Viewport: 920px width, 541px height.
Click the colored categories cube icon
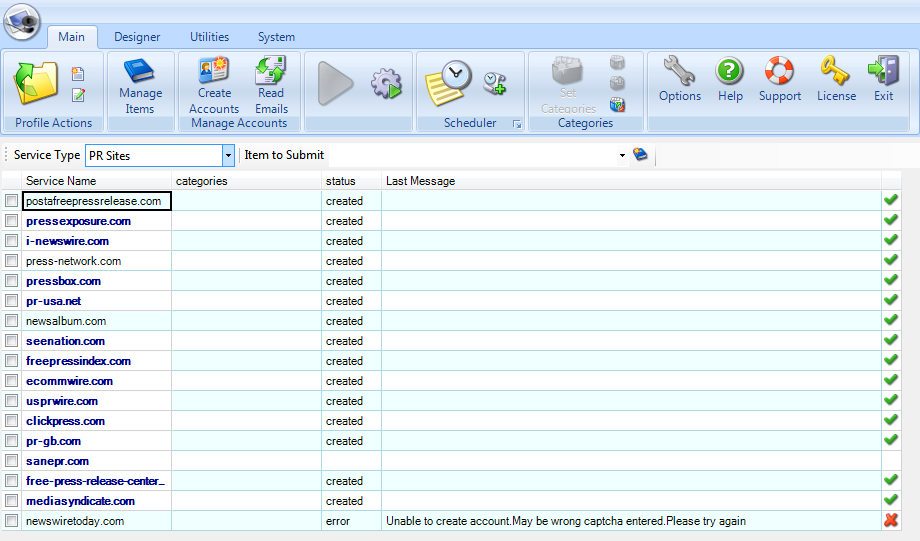click(617, 104)
